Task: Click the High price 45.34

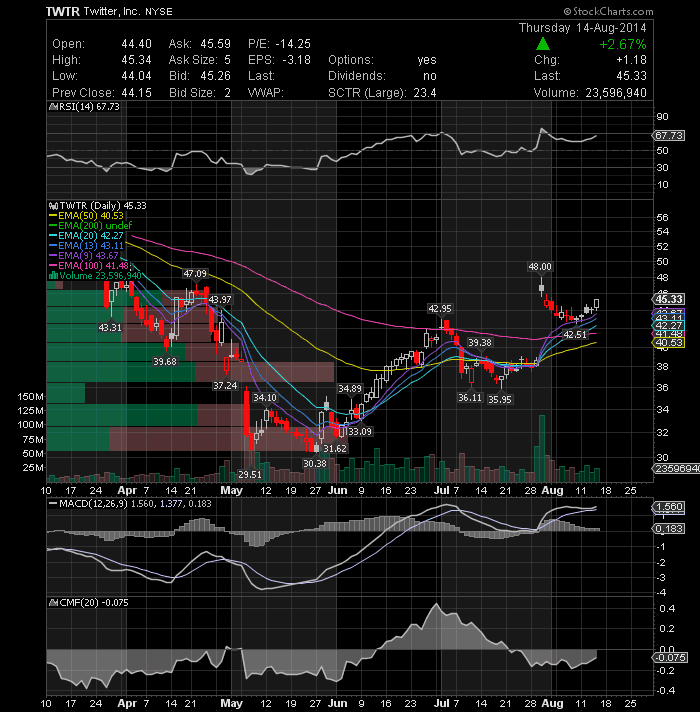Action: click(x=136, y=60)
